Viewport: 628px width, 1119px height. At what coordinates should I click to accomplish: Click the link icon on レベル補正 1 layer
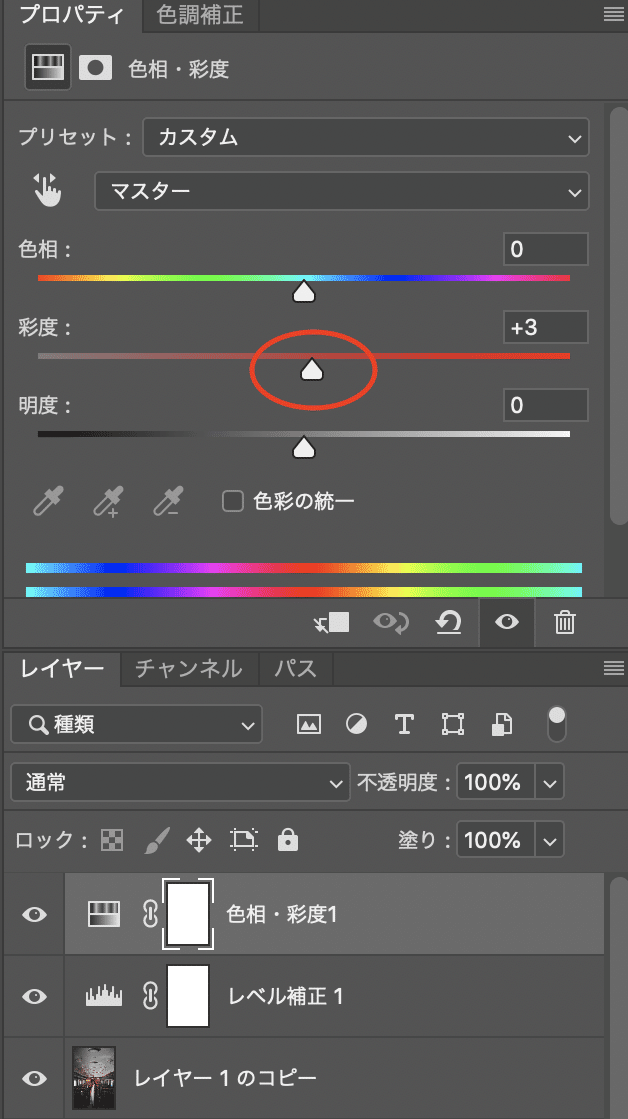pos(150,996)
